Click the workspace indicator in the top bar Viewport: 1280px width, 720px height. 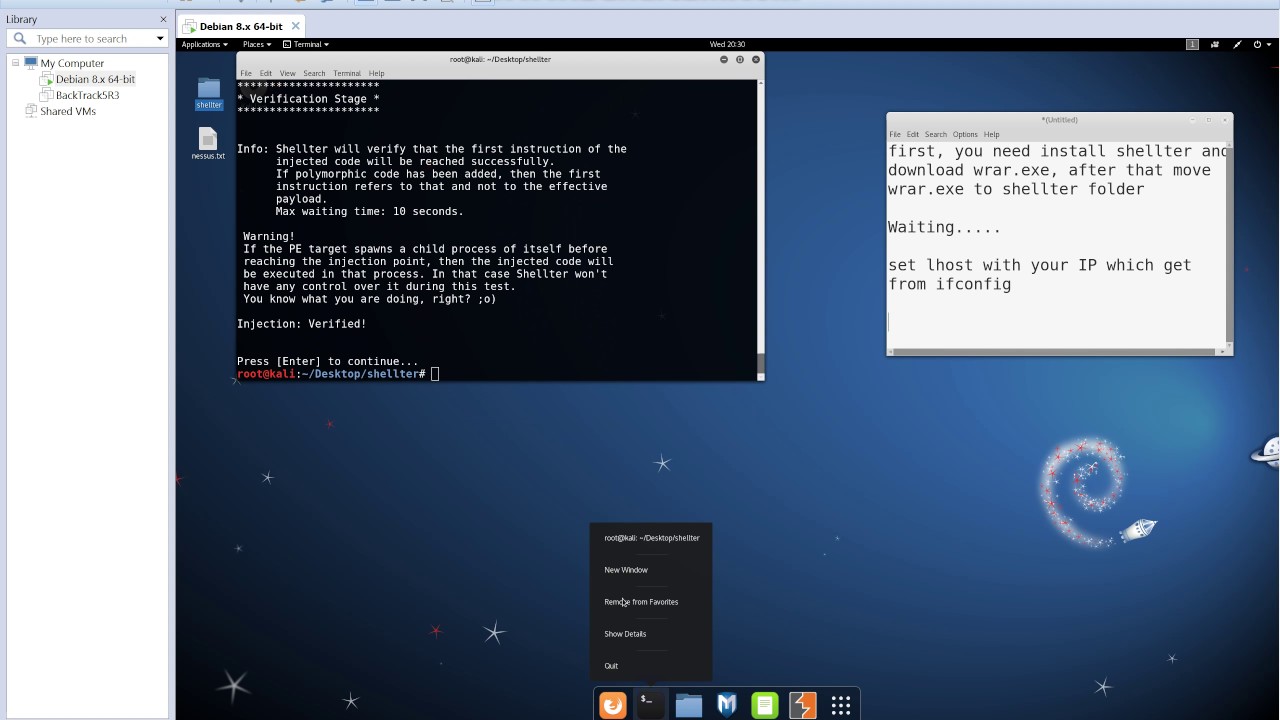pos(1192,44)
